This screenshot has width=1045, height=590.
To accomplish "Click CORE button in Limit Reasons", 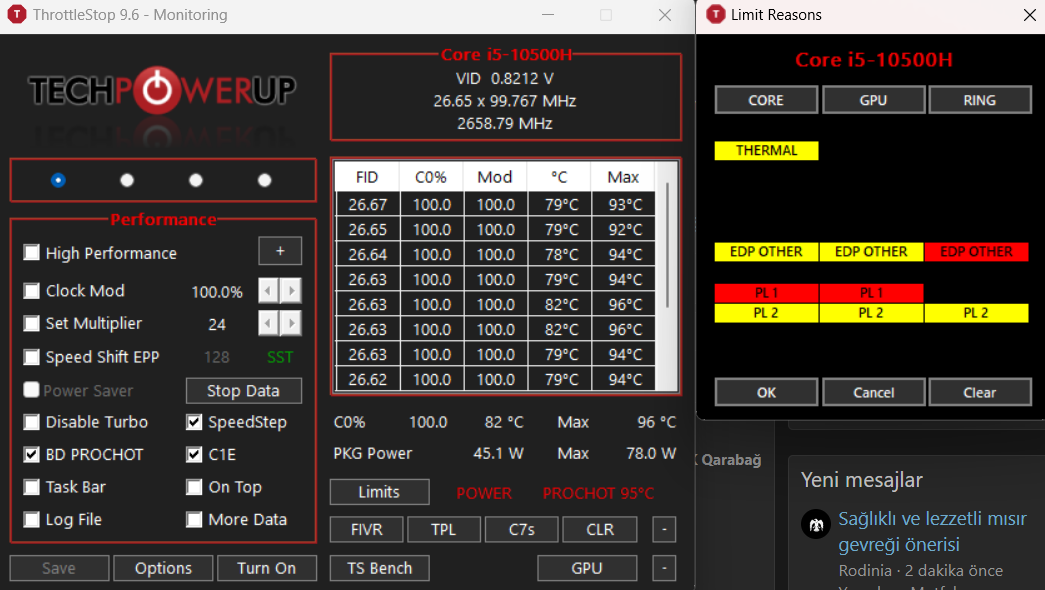I will [766, 100].
